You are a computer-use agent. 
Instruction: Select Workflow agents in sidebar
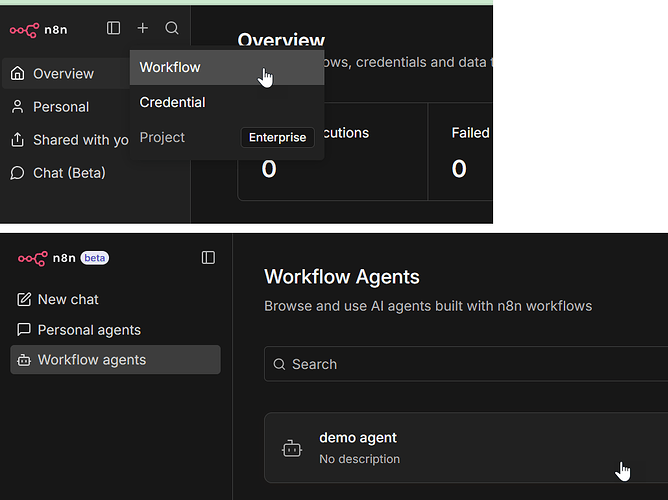[92, 360]
